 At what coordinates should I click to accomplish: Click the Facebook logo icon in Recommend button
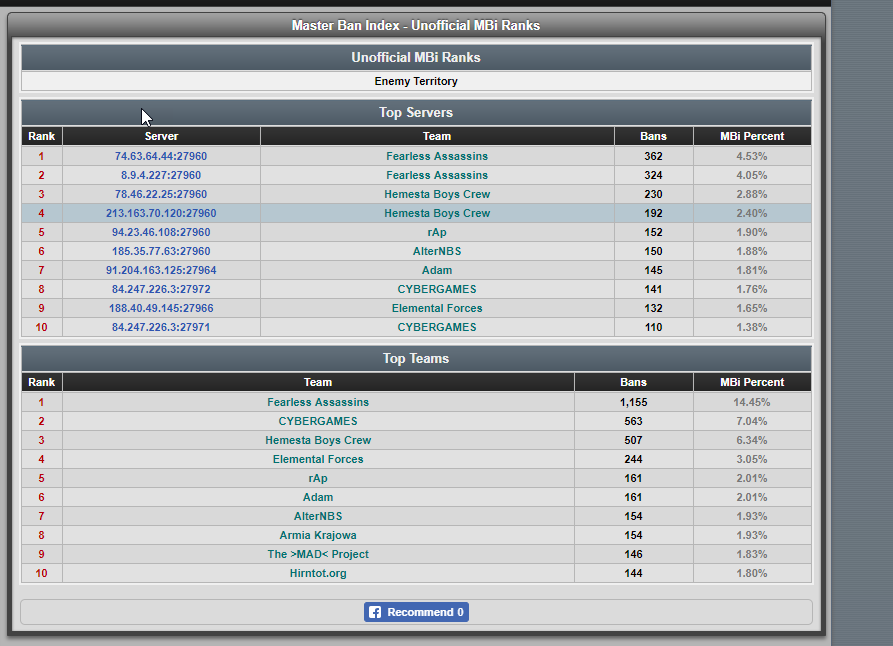tap(375, 612)
